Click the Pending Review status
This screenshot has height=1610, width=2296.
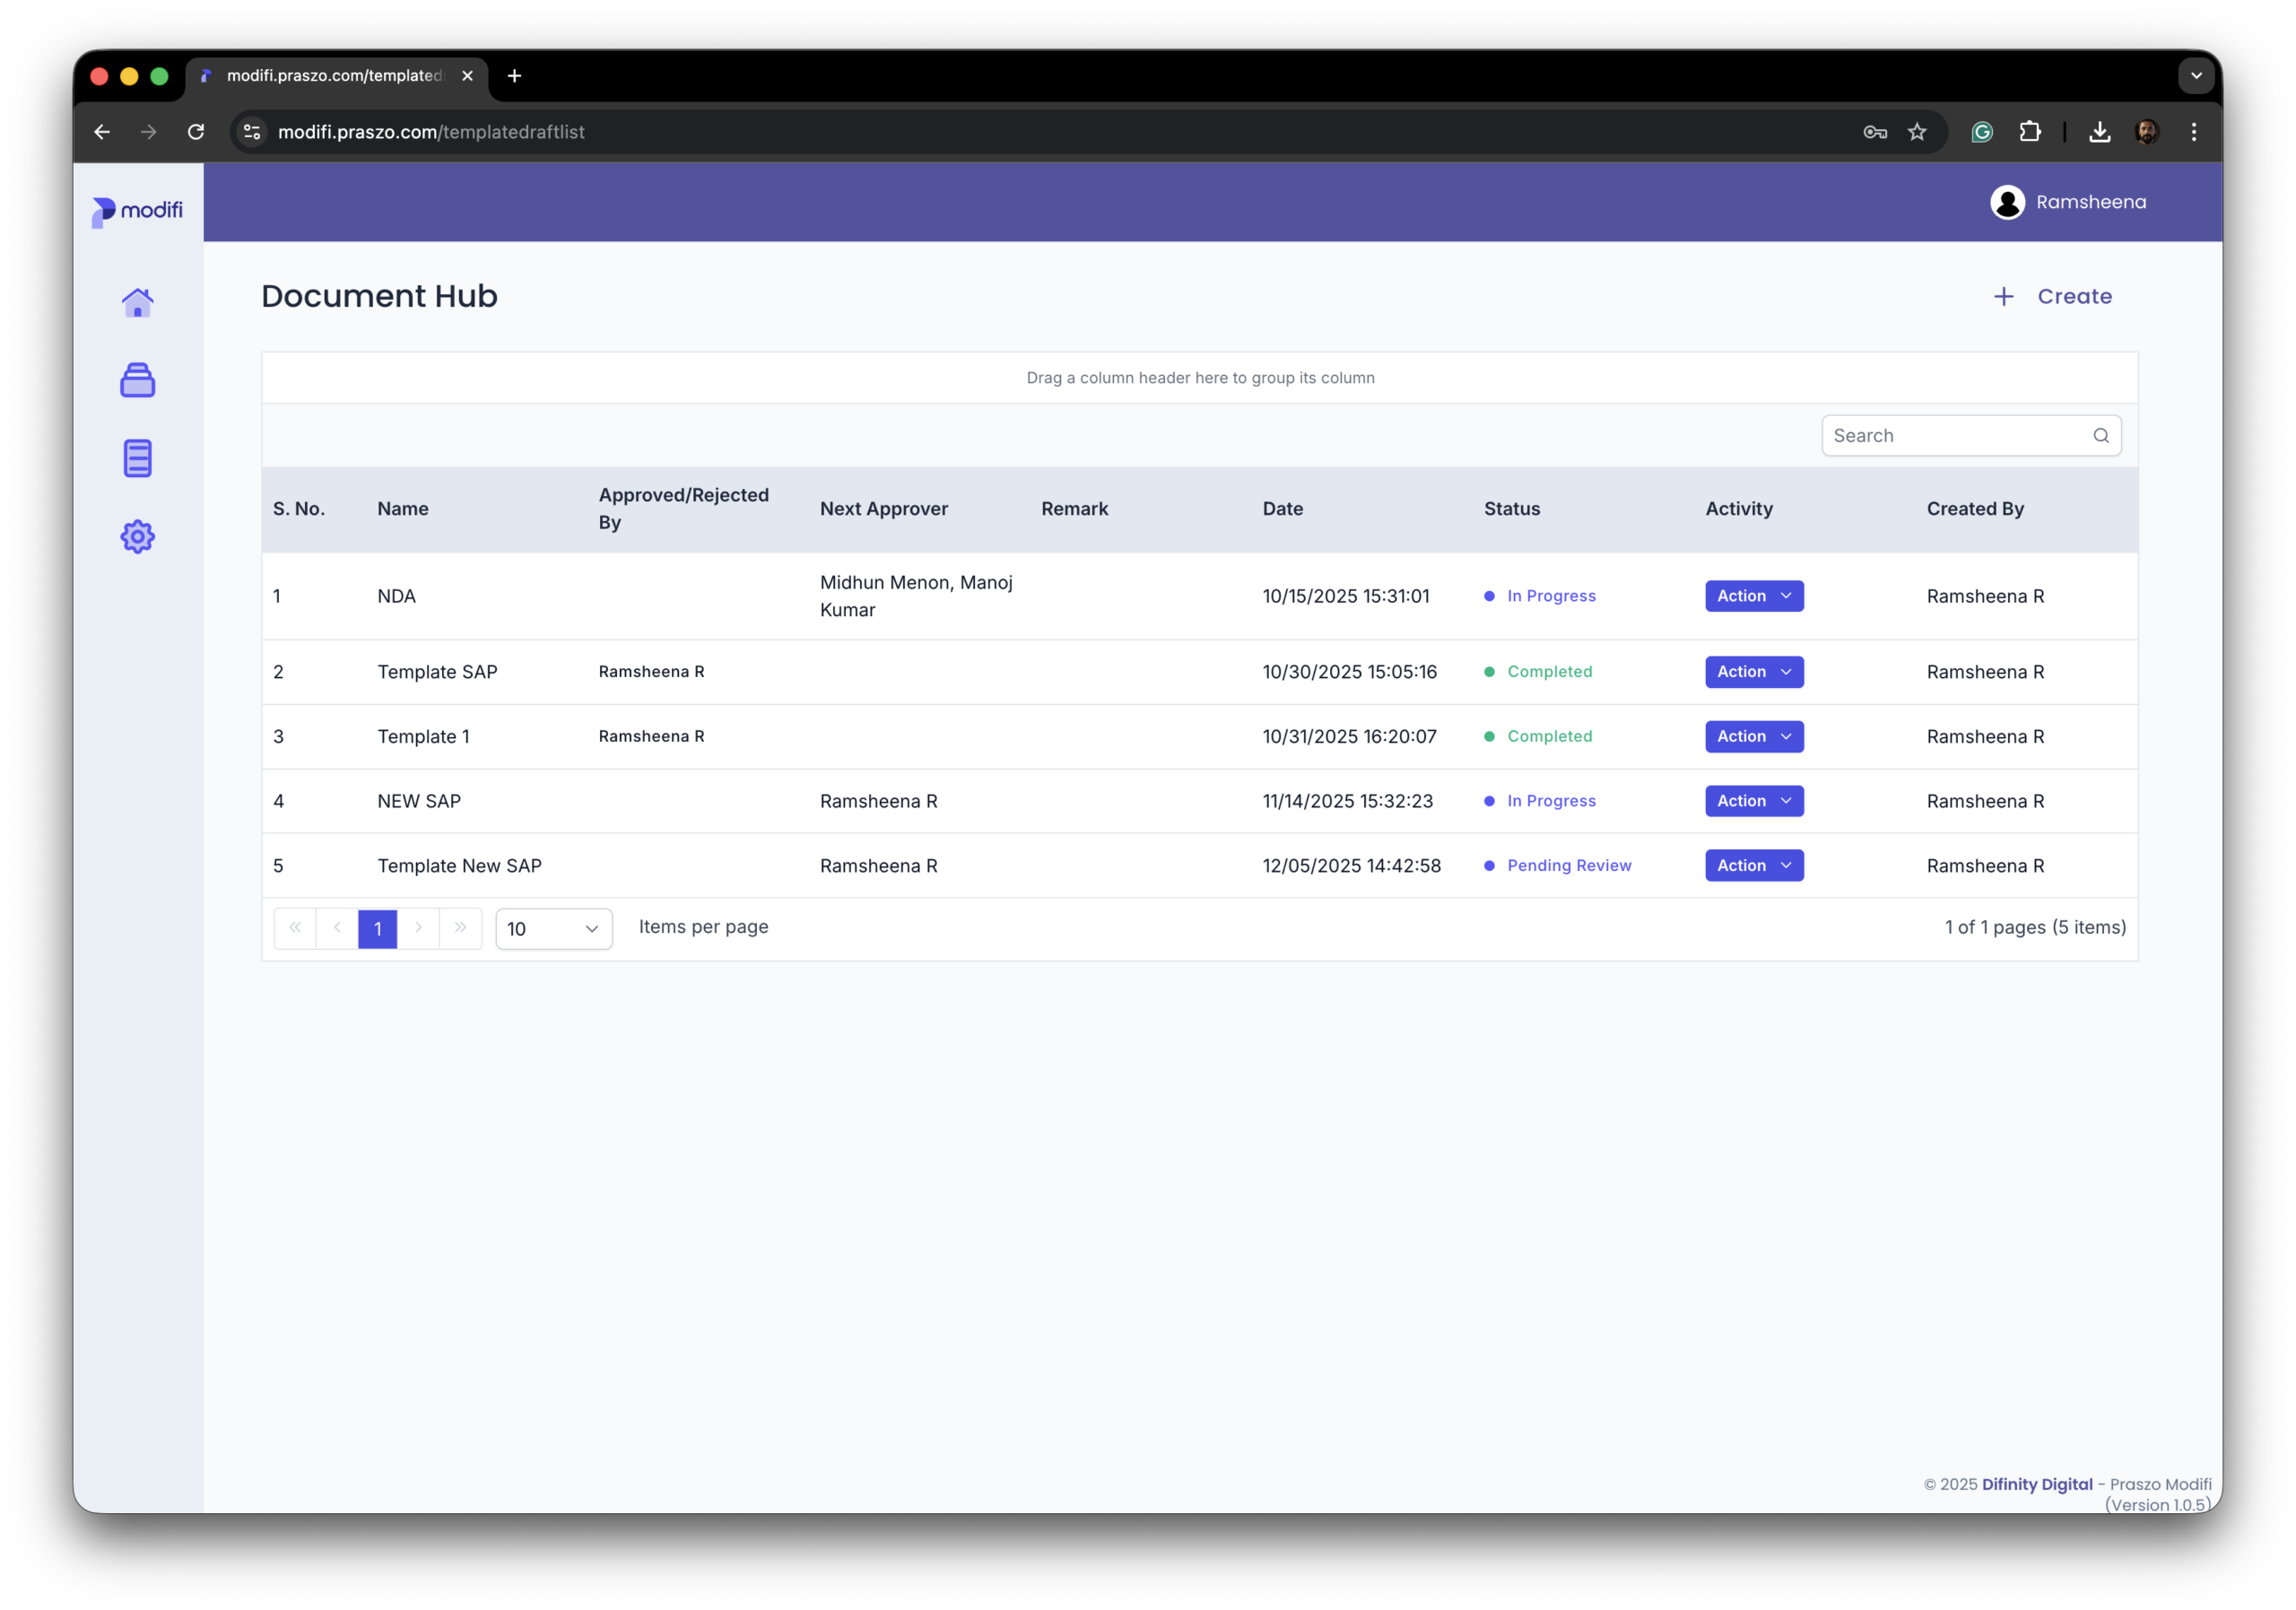point(1568,866)
